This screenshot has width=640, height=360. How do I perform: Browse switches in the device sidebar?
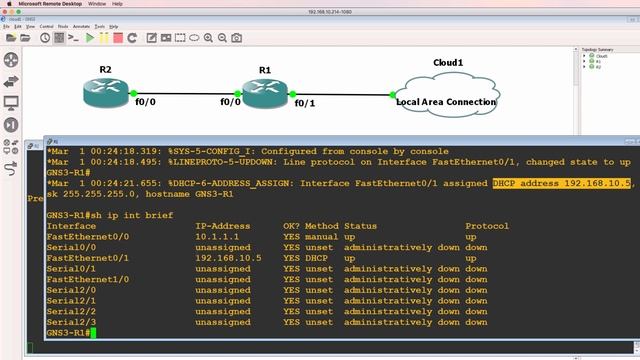pos(11,82)
